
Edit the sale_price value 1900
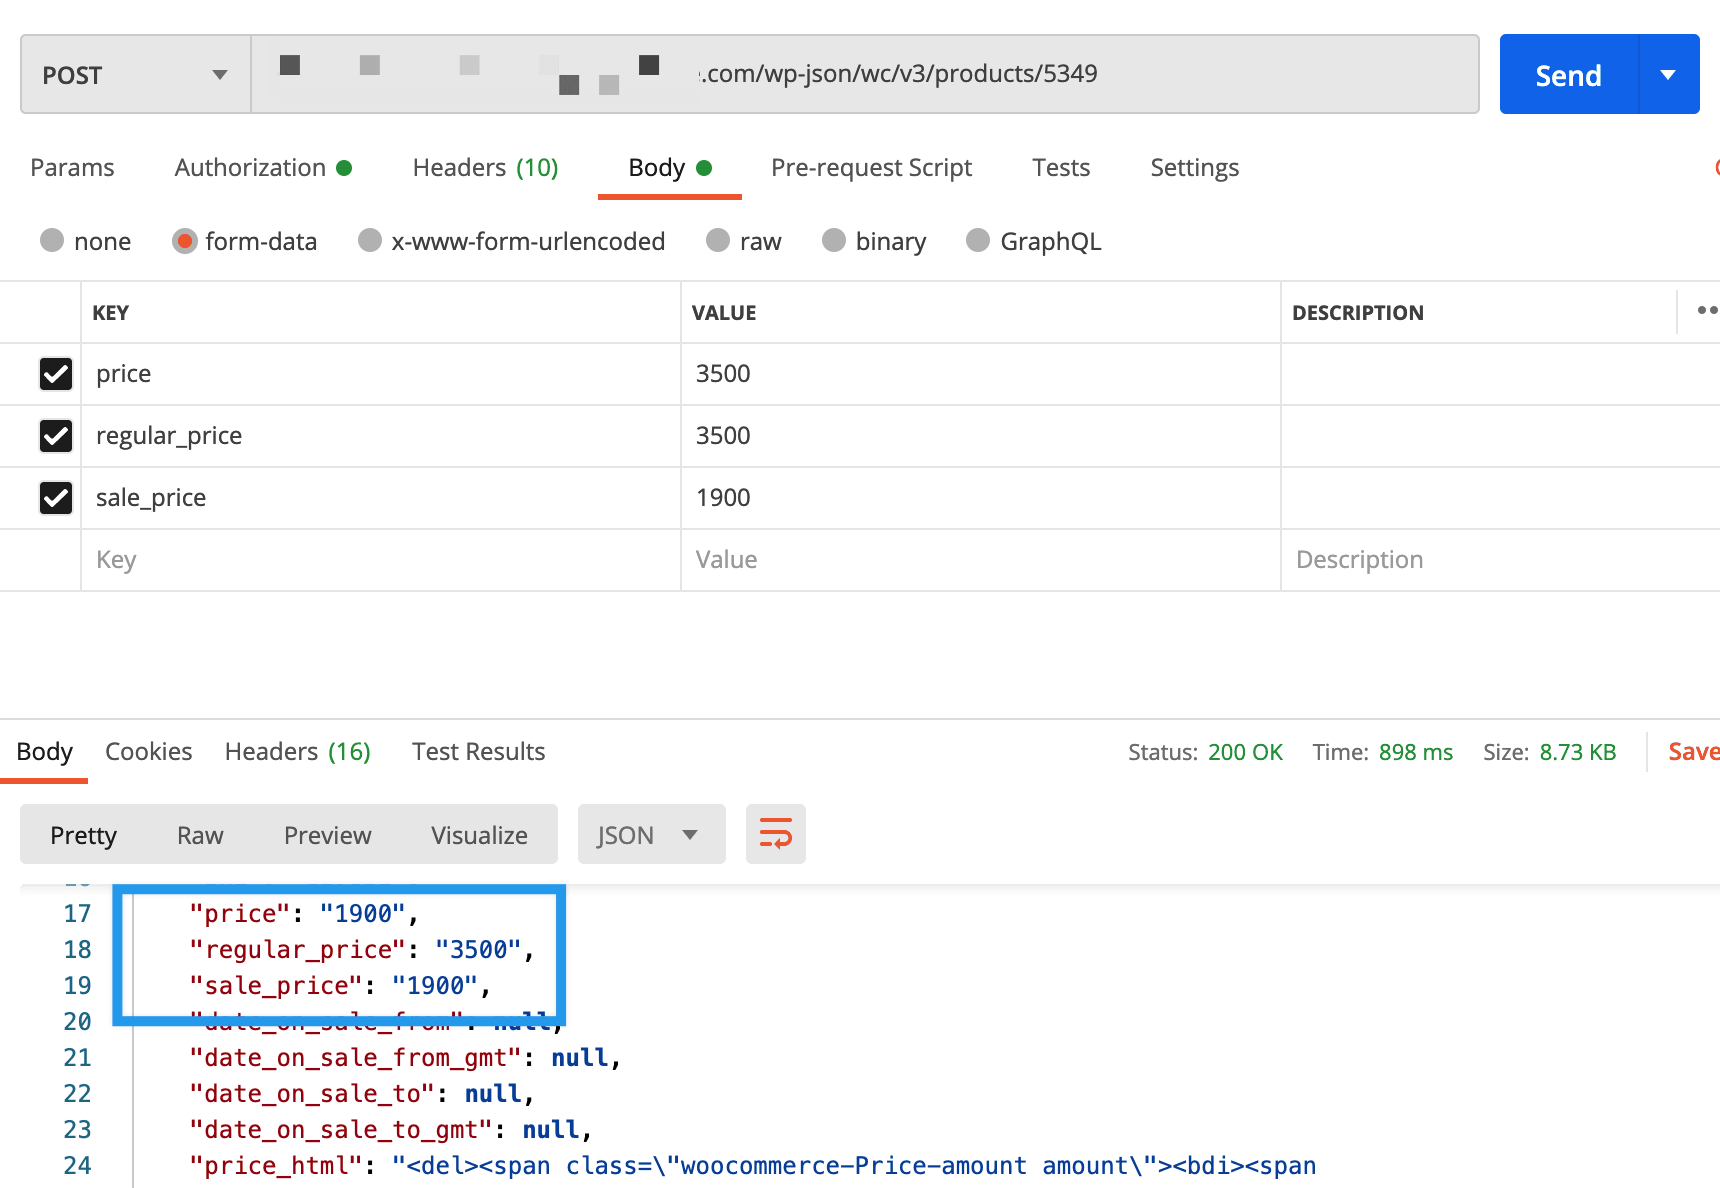981,498
